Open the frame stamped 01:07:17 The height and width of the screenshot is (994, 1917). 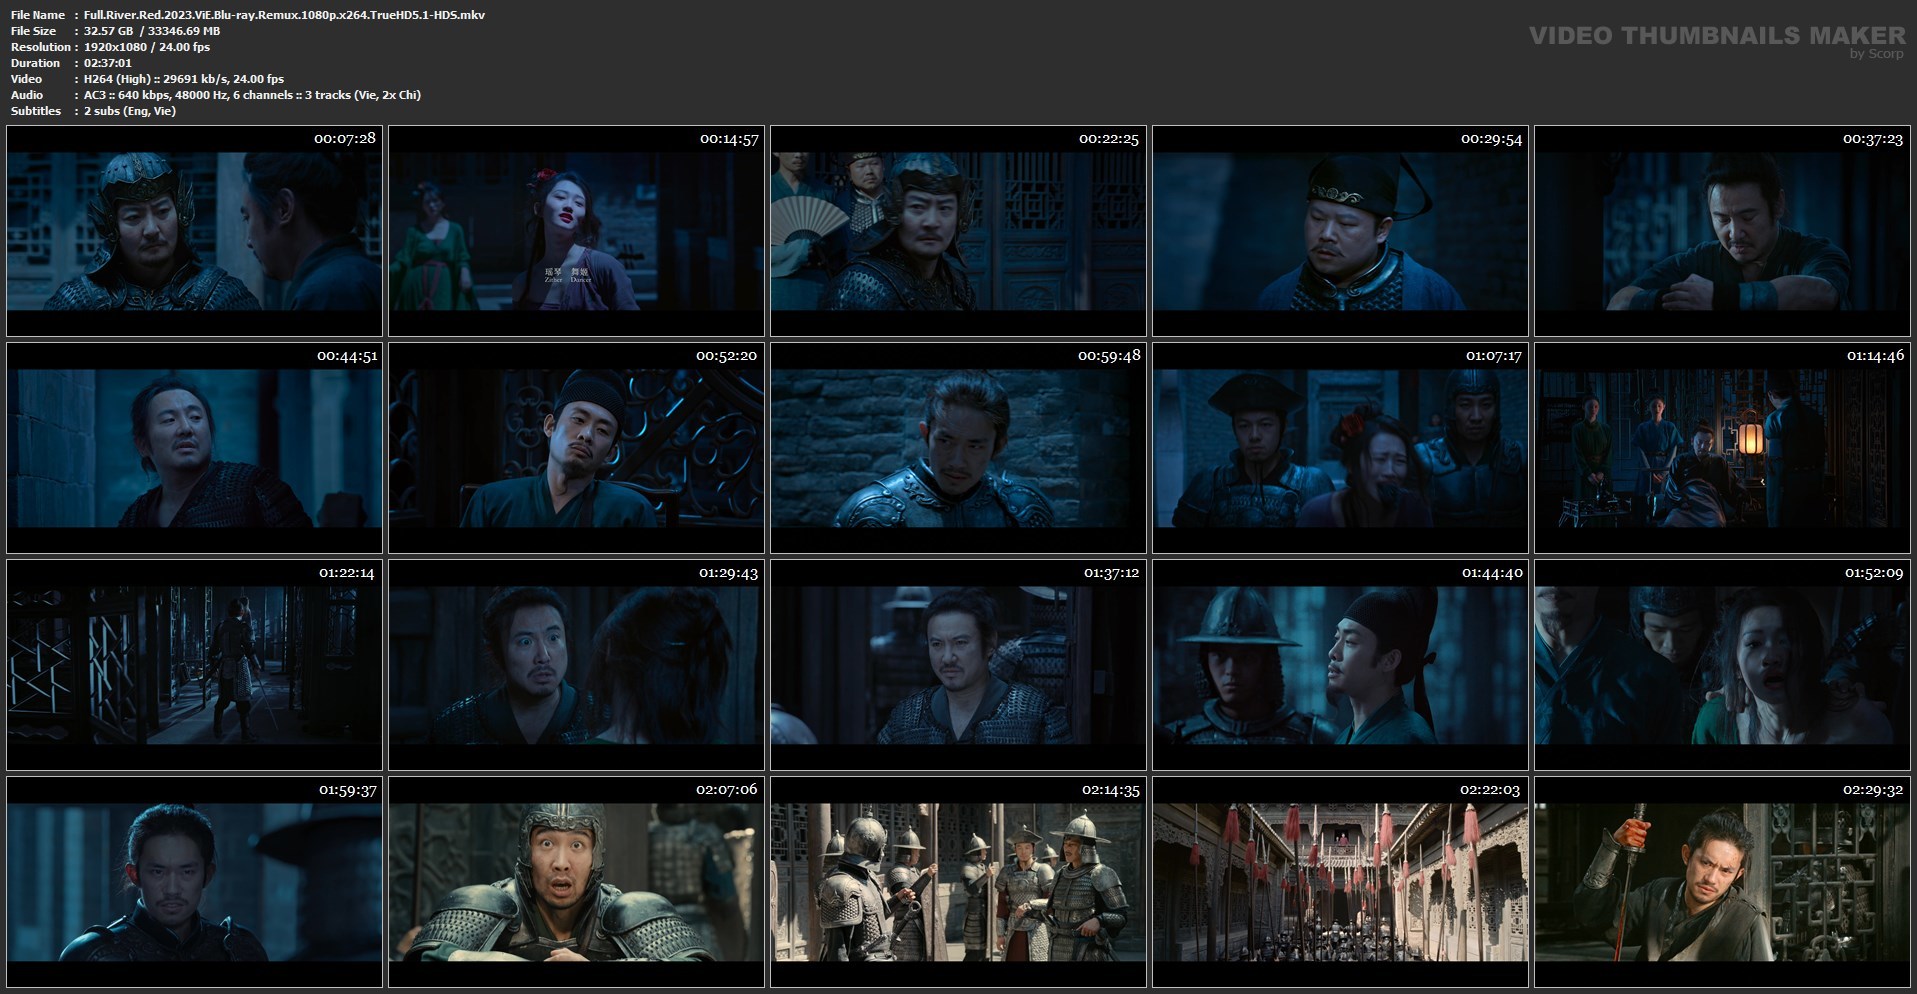coord(1340,448)
